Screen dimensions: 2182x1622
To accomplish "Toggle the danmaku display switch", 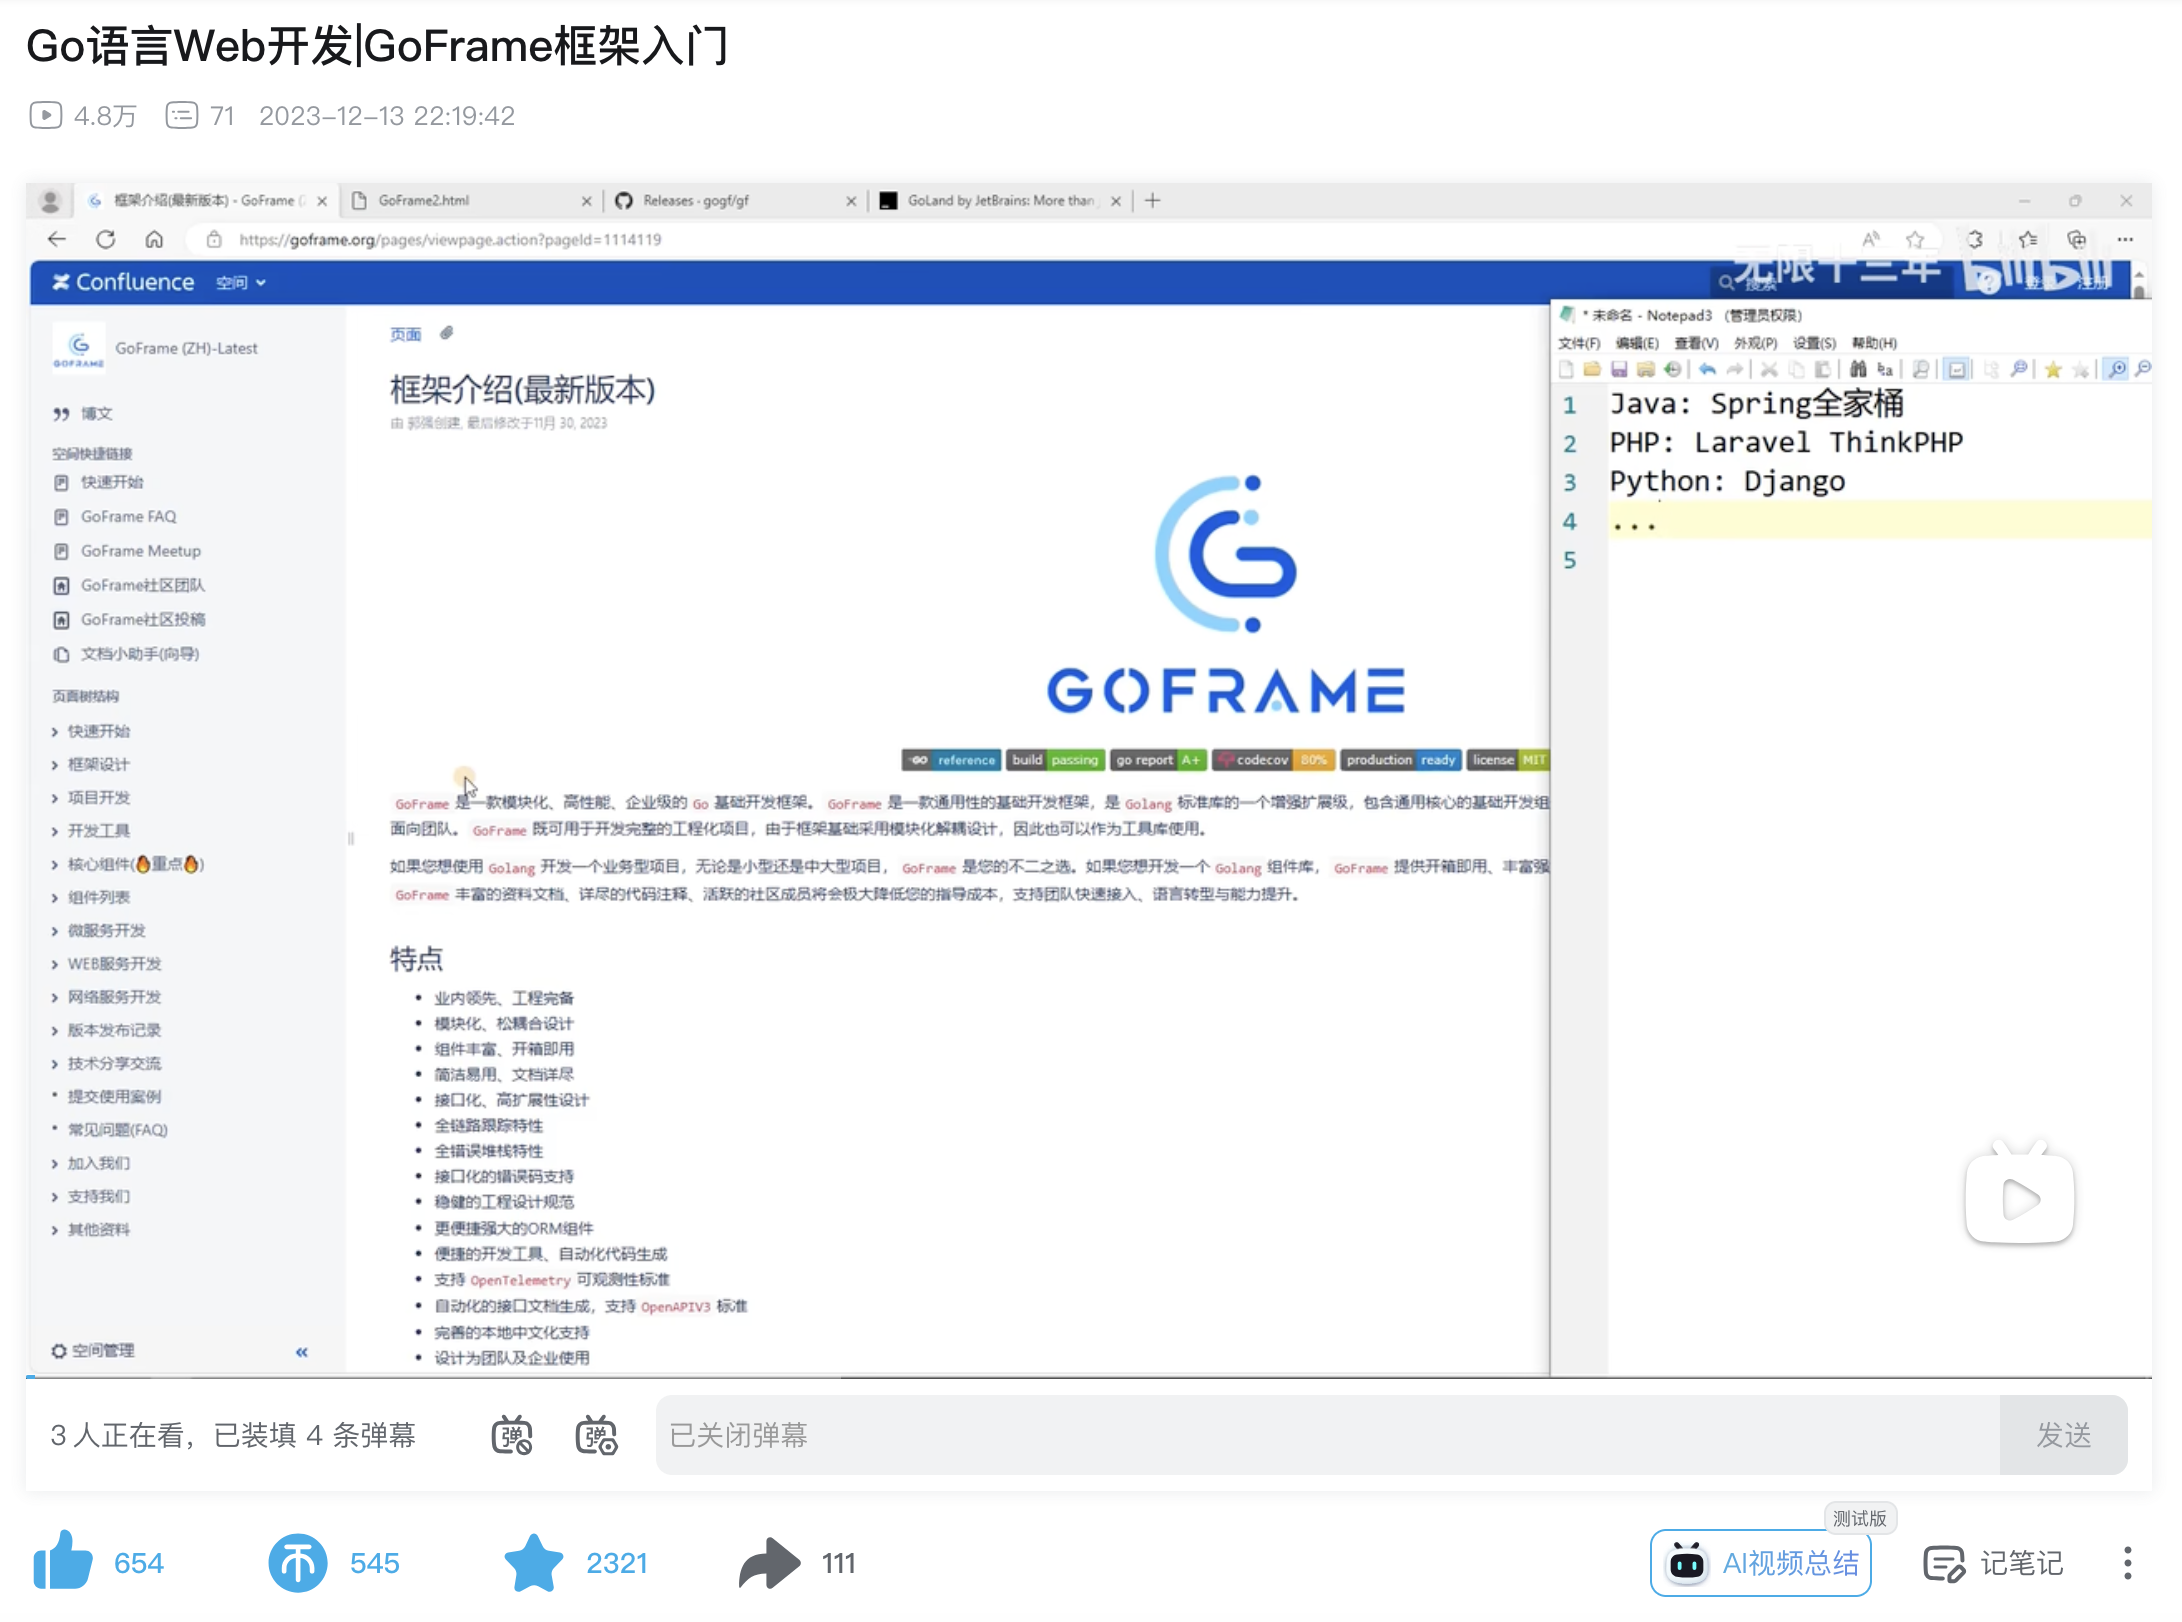I will coord(512,1436).
